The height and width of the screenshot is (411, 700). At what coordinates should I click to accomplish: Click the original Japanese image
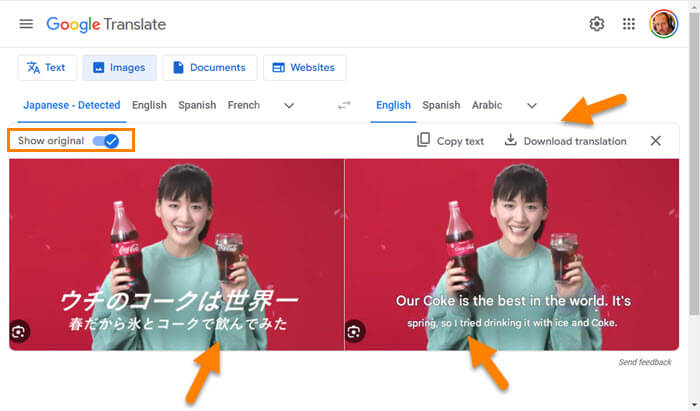177,254
